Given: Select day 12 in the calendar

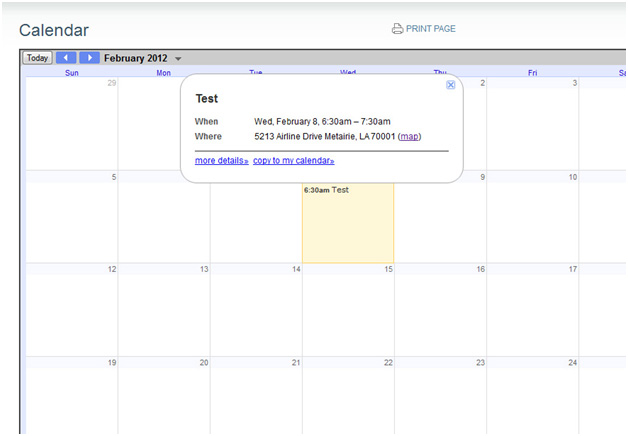Looking at the screenshot, I should (112, 269).
